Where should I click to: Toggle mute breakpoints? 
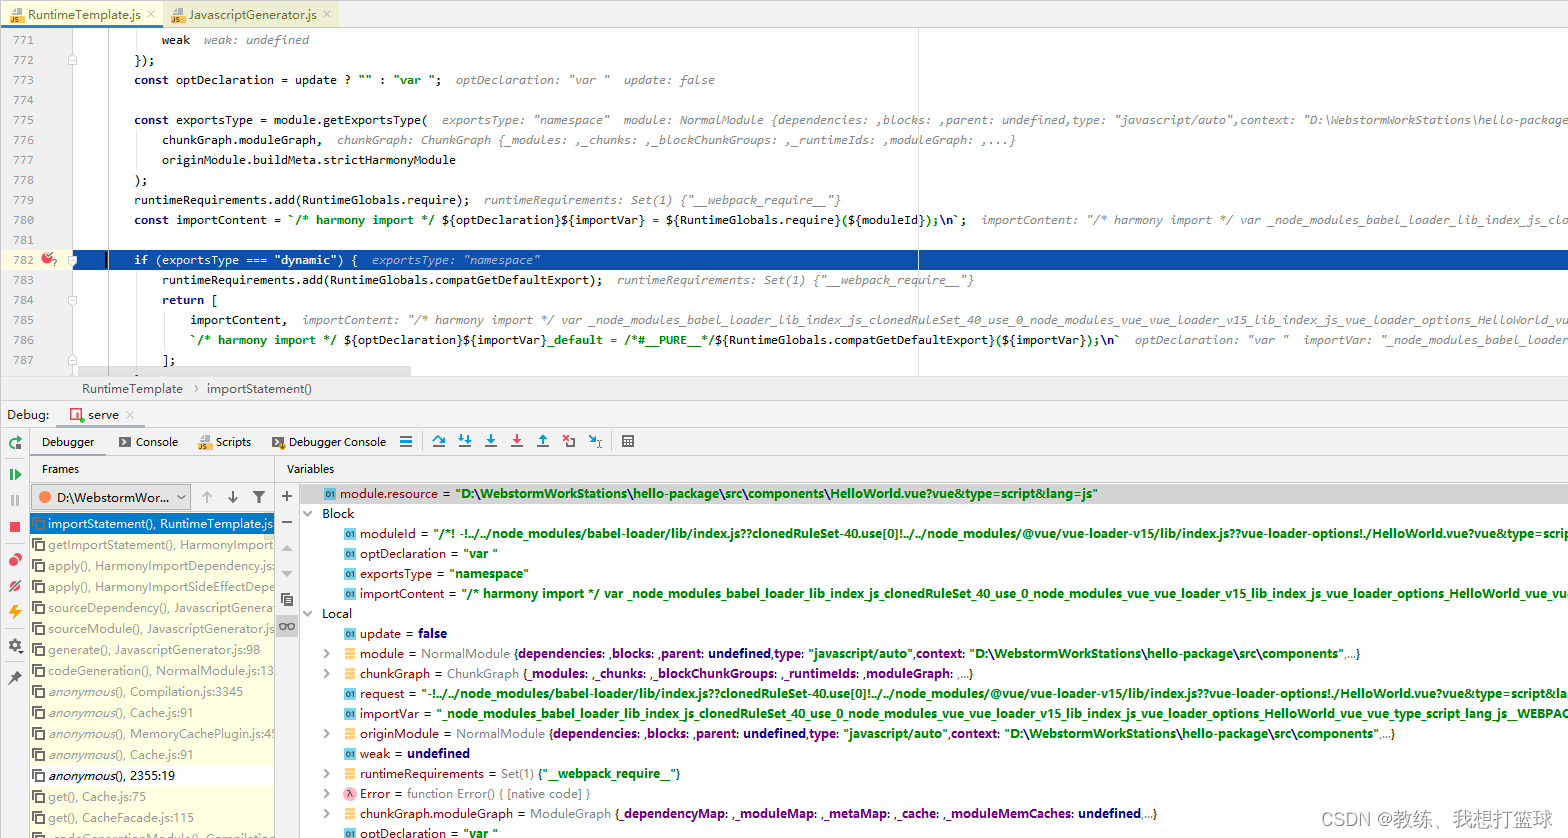[15, 585]
